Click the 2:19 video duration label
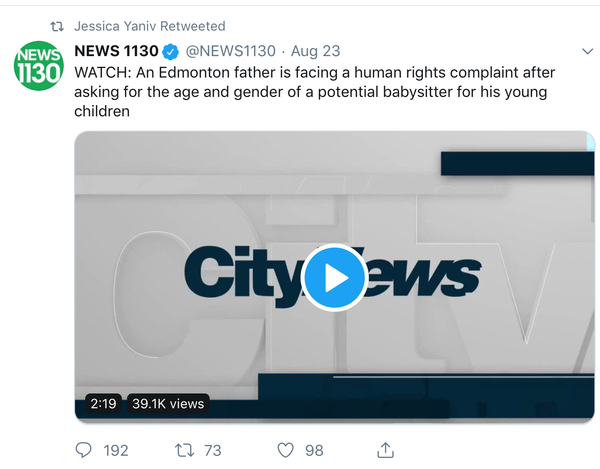The image size is (600, 469). 103,404
